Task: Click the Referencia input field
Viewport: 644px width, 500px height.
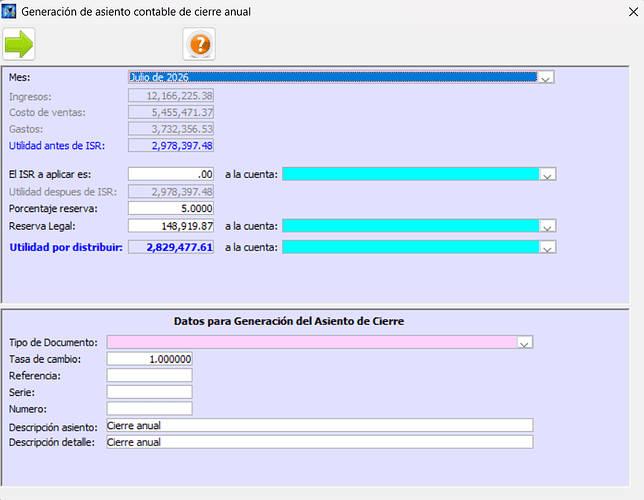Action: [150, 376]
